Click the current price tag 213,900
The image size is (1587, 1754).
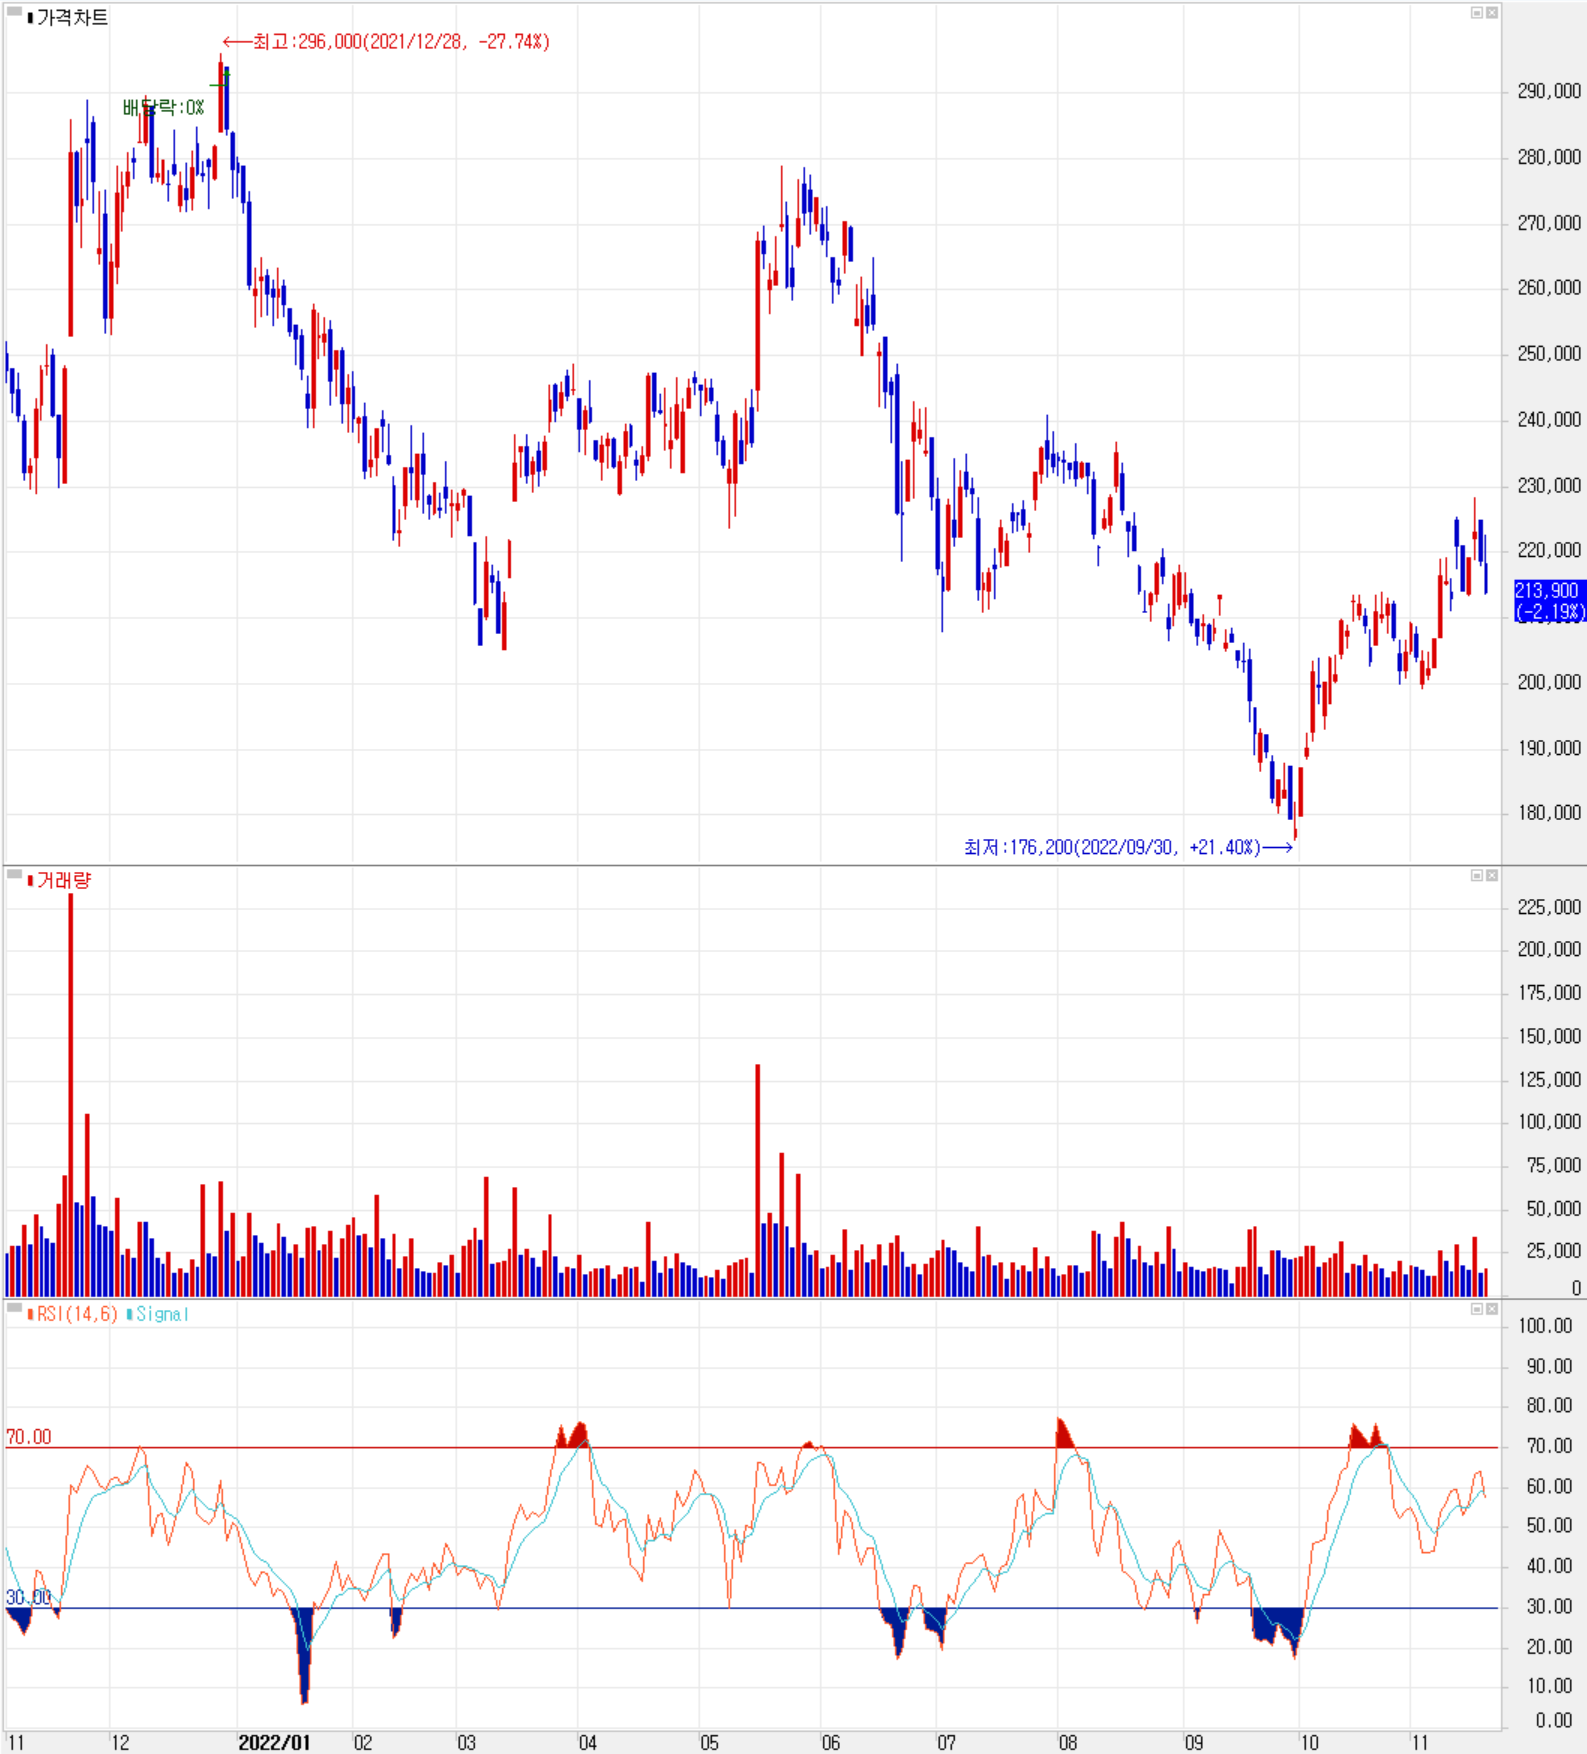tap(1549, 600)
